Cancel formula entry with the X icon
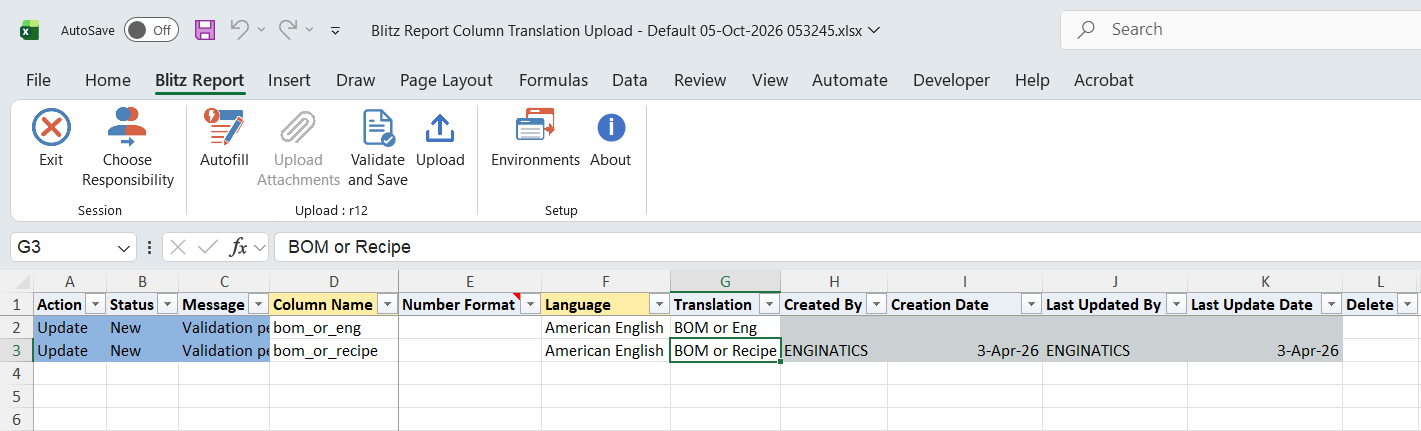Screen dimensions: 1421x431 click(x=178, y=247)
